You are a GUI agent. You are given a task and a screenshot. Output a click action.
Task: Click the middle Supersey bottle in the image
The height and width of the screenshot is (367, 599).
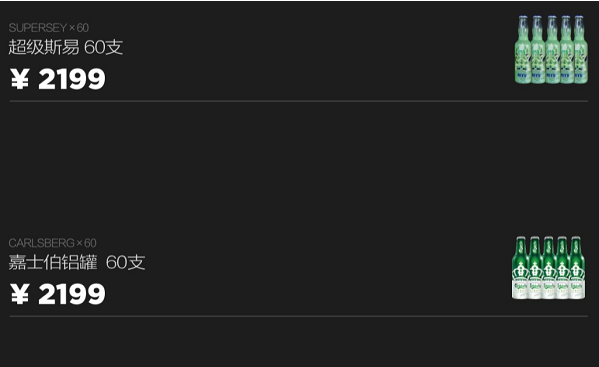pos(552,50)
